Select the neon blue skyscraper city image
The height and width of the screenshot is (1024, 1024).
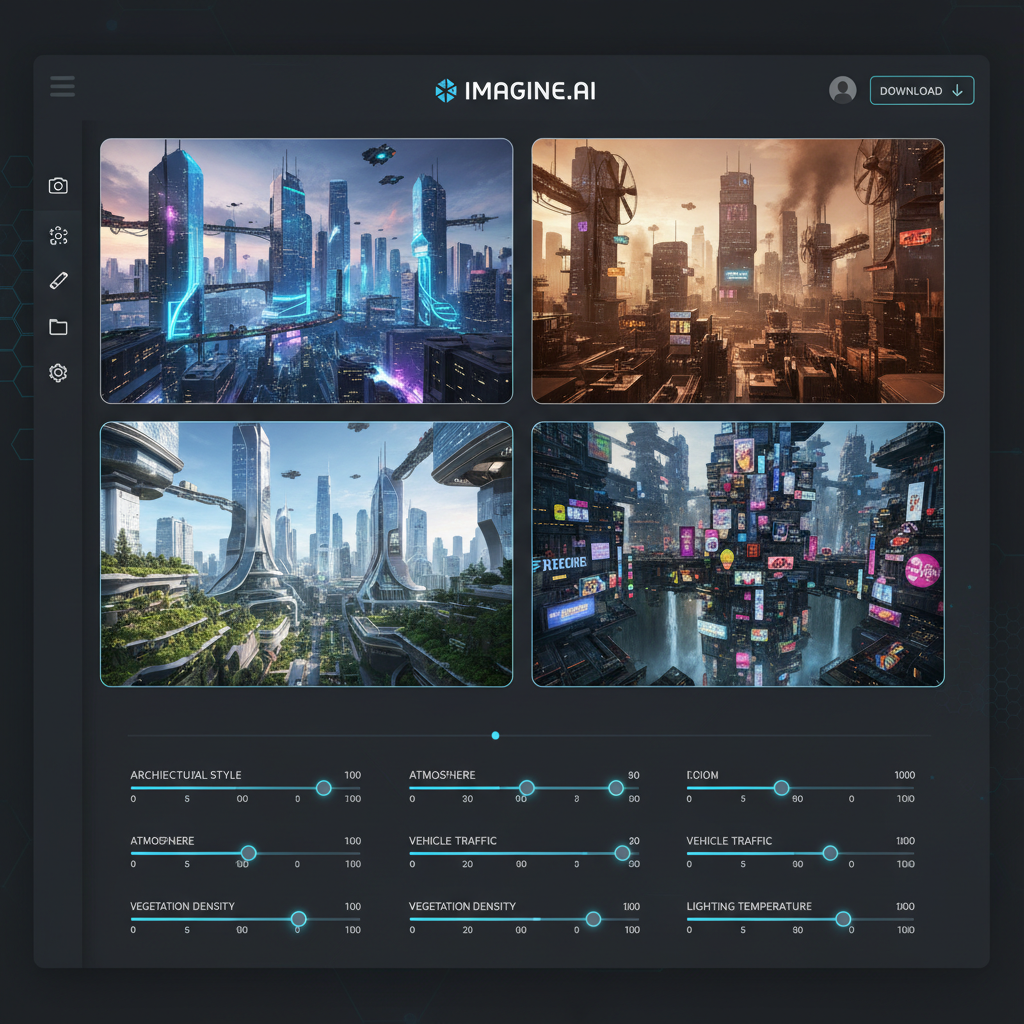click(x=306, y=271)
